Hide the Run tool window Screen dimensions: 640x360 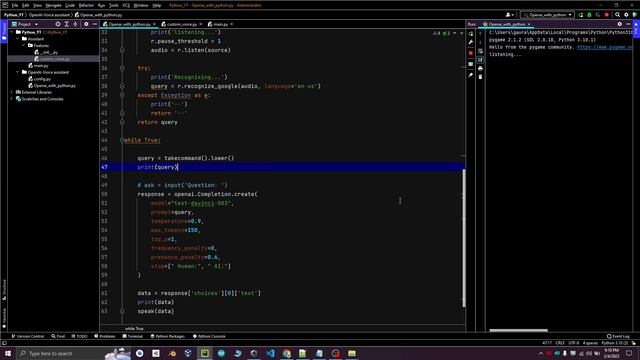[x=628, y=24]
